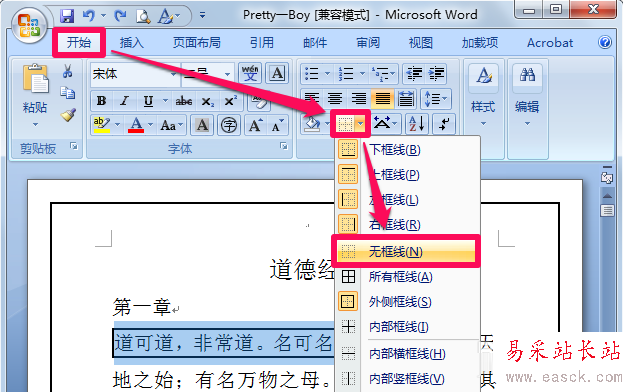
Task: Insert enclosed character
Action: (228, 126)
